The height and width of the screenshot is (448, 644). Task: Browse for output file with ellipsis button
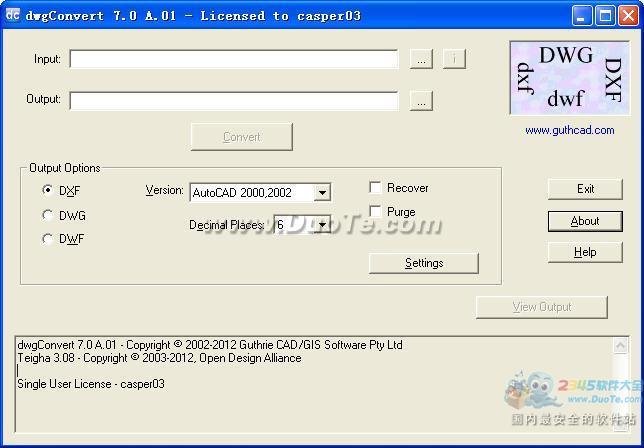tap(421, 101)
